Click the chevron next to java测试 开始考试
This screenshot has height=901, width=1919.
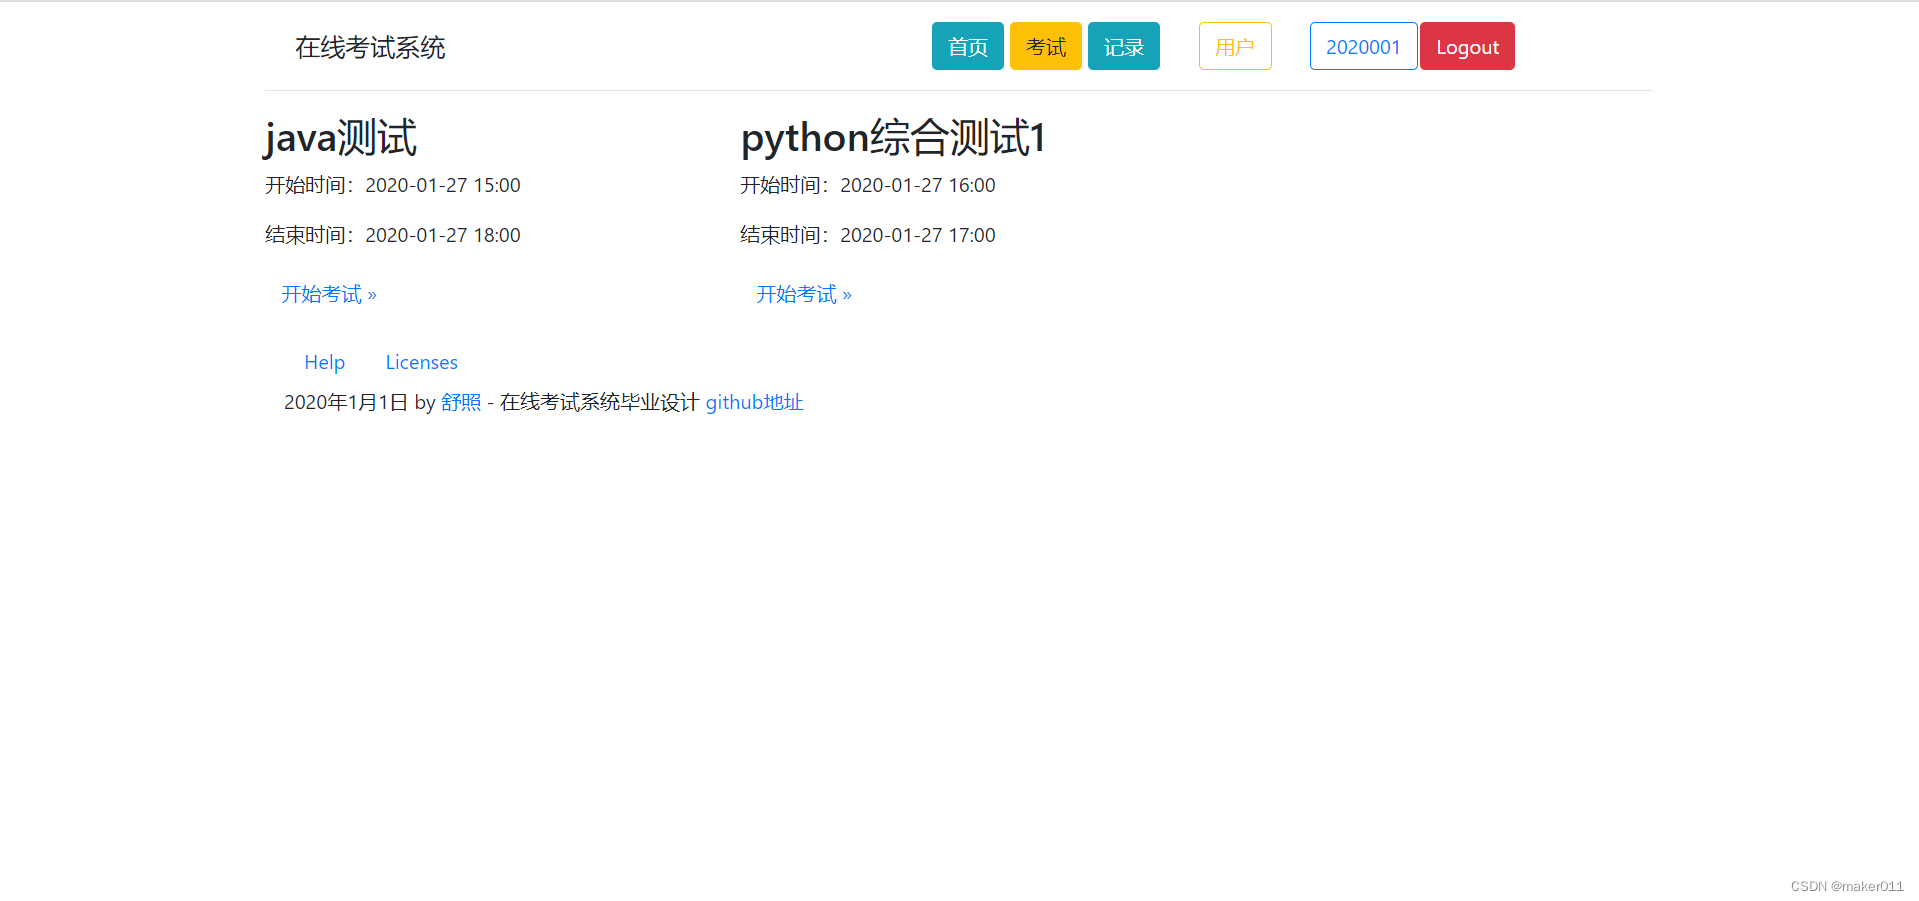click(371, 293)
